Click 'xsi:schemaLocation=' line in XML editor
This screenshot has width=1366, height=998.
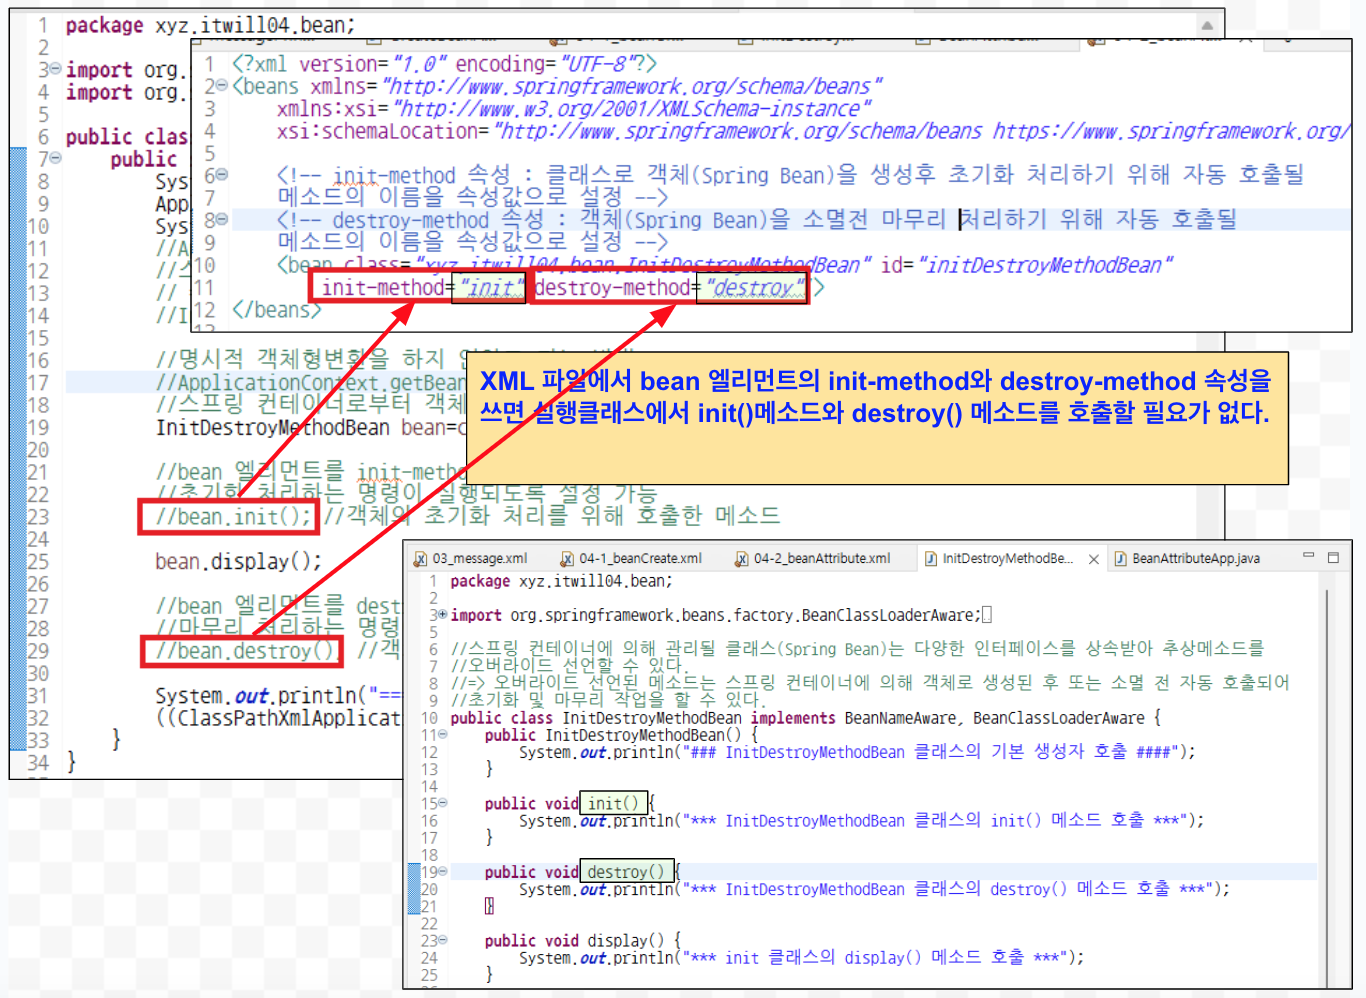coord(813,131)
